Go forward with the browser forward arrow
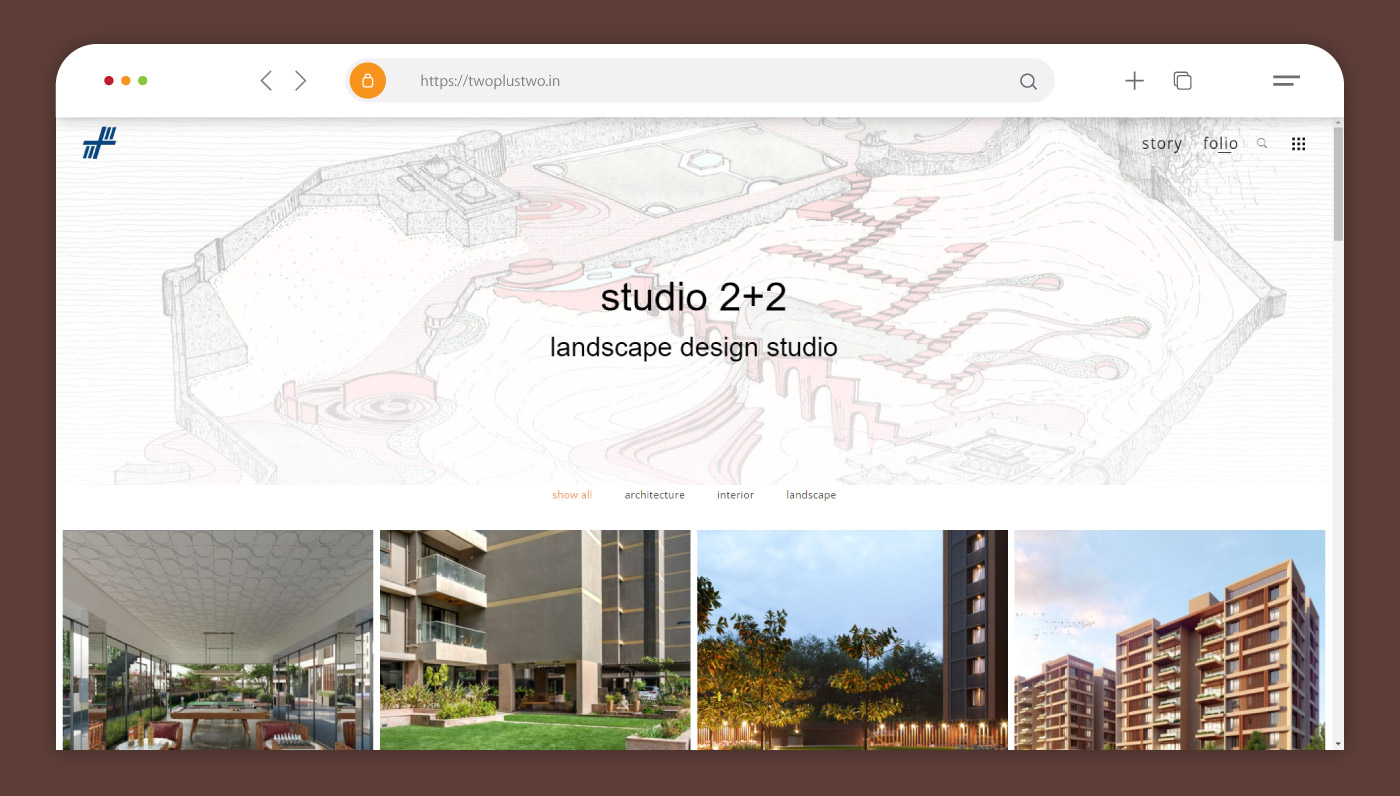The width and height of the screenshot is (1400, 796). (300, 81)
